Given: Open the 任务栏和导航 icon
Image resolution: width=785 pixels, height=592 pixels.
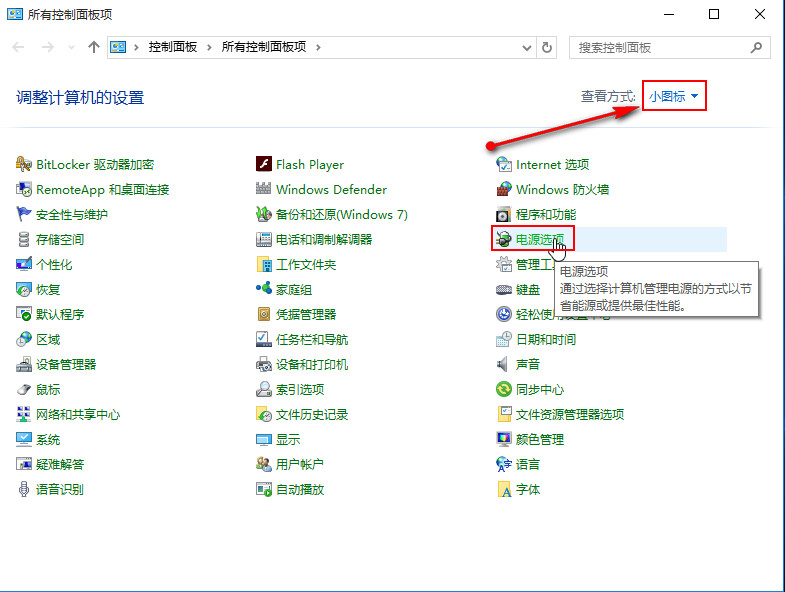Looking at the screenshot, I should (264, 340).
